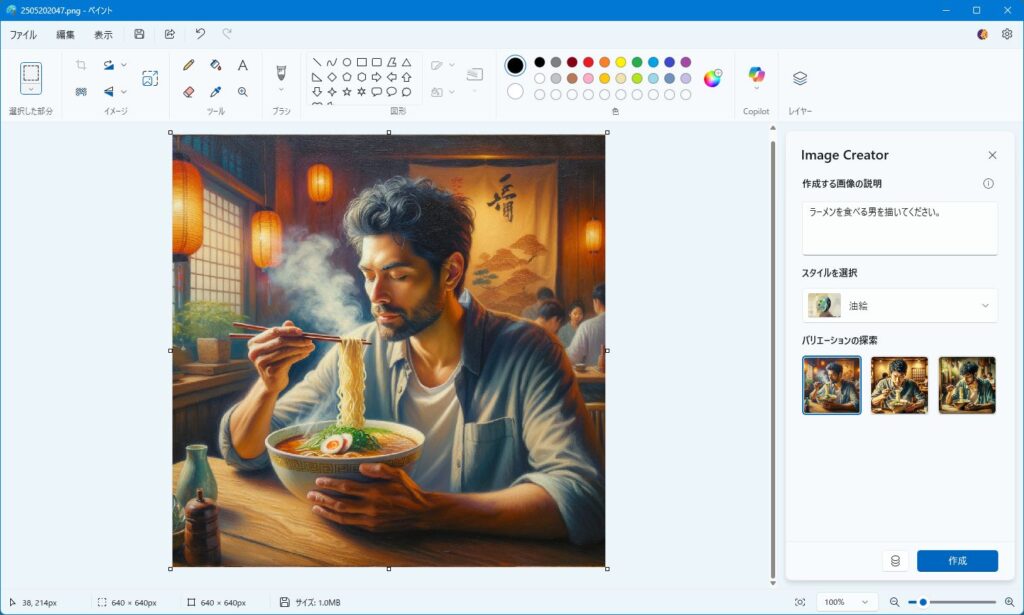Open the Layers panel
The width and height of the screenshot is (1024, 615).
(x=800, y=78)
